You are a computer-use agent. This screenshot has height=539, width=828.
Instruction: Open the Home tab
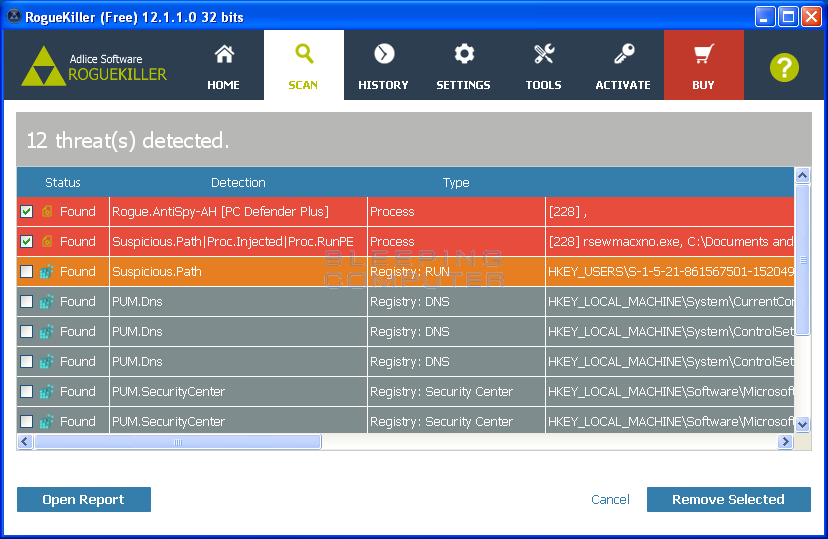point(223,65)
